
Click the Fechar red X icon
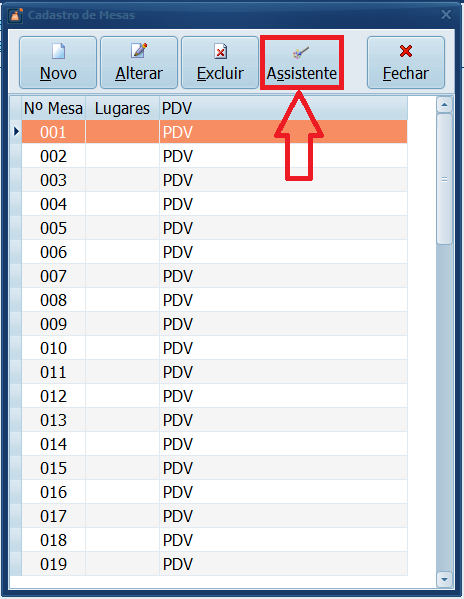click(406, 51)
